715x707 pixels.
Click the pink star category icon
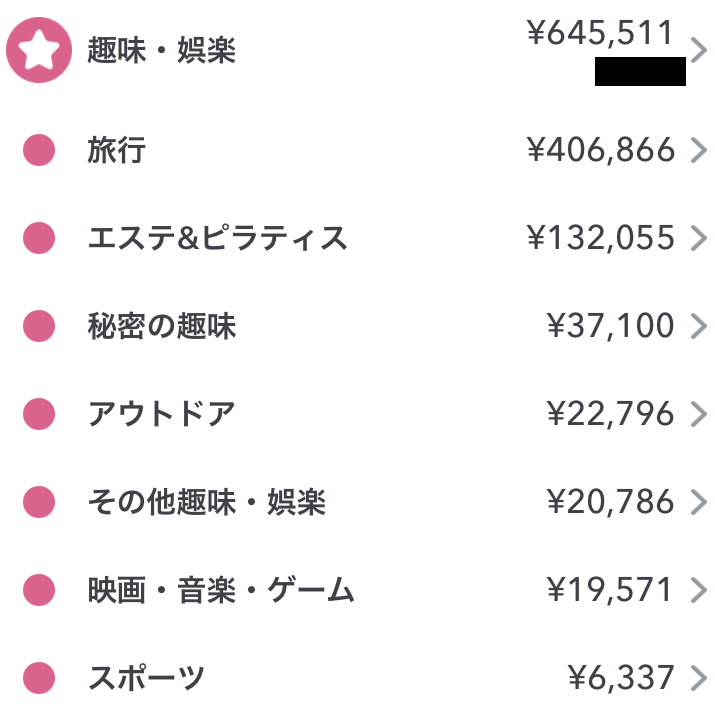[x=39, y=50]
